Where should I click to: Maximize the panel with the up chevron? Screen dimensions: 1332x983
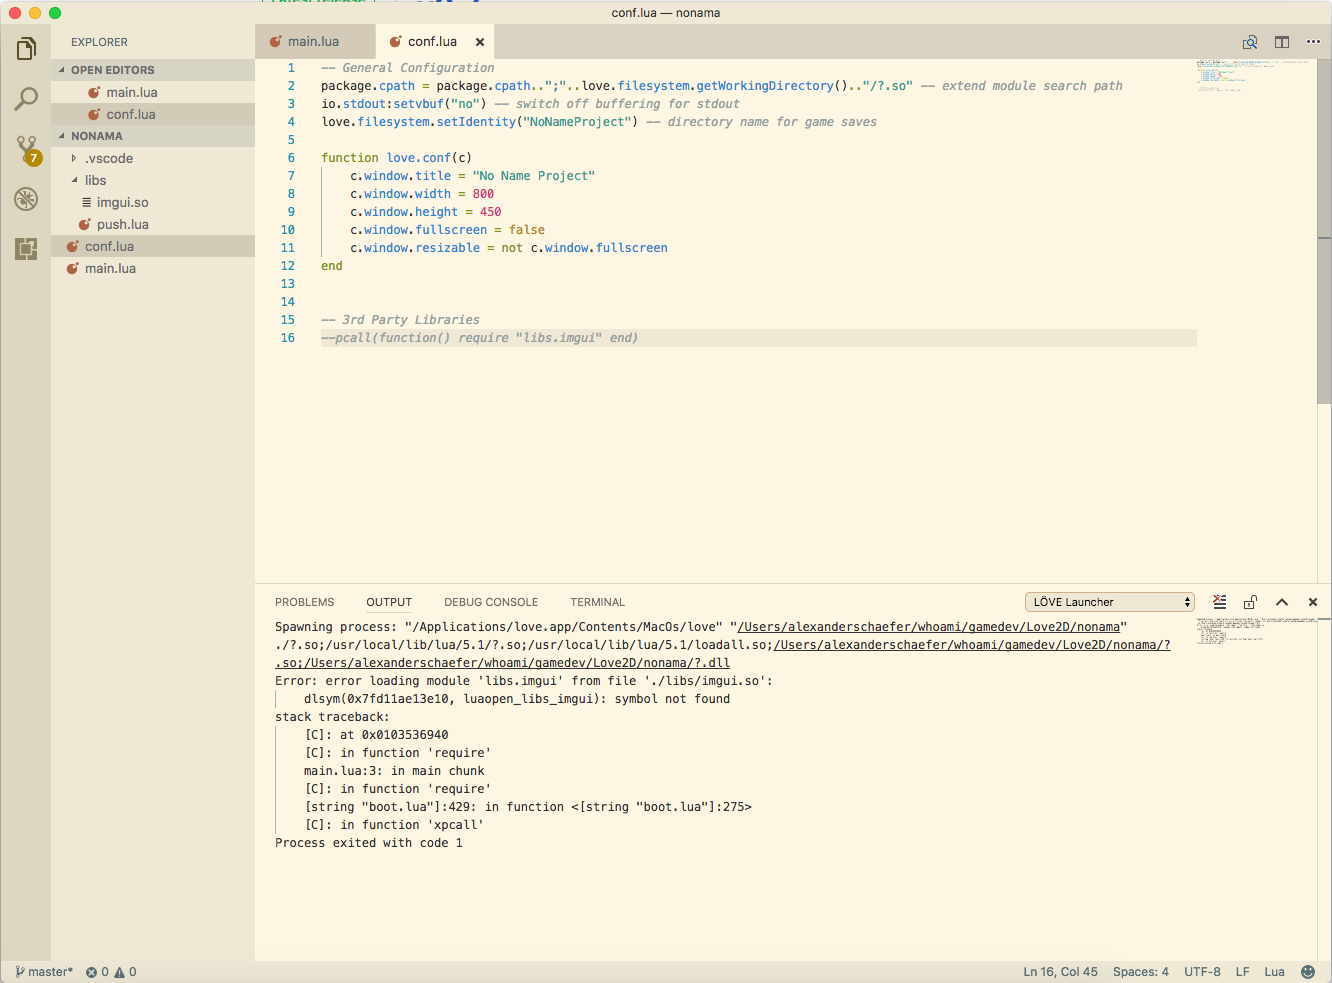tap(1282, 602)
